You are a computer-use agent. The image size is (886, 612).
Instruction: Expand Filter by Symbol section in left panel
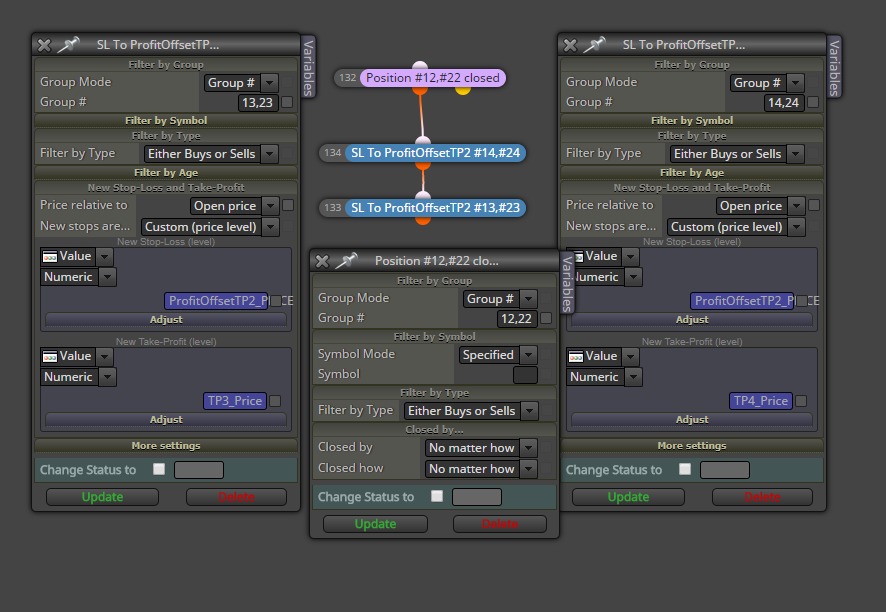[x=166, y=120]
